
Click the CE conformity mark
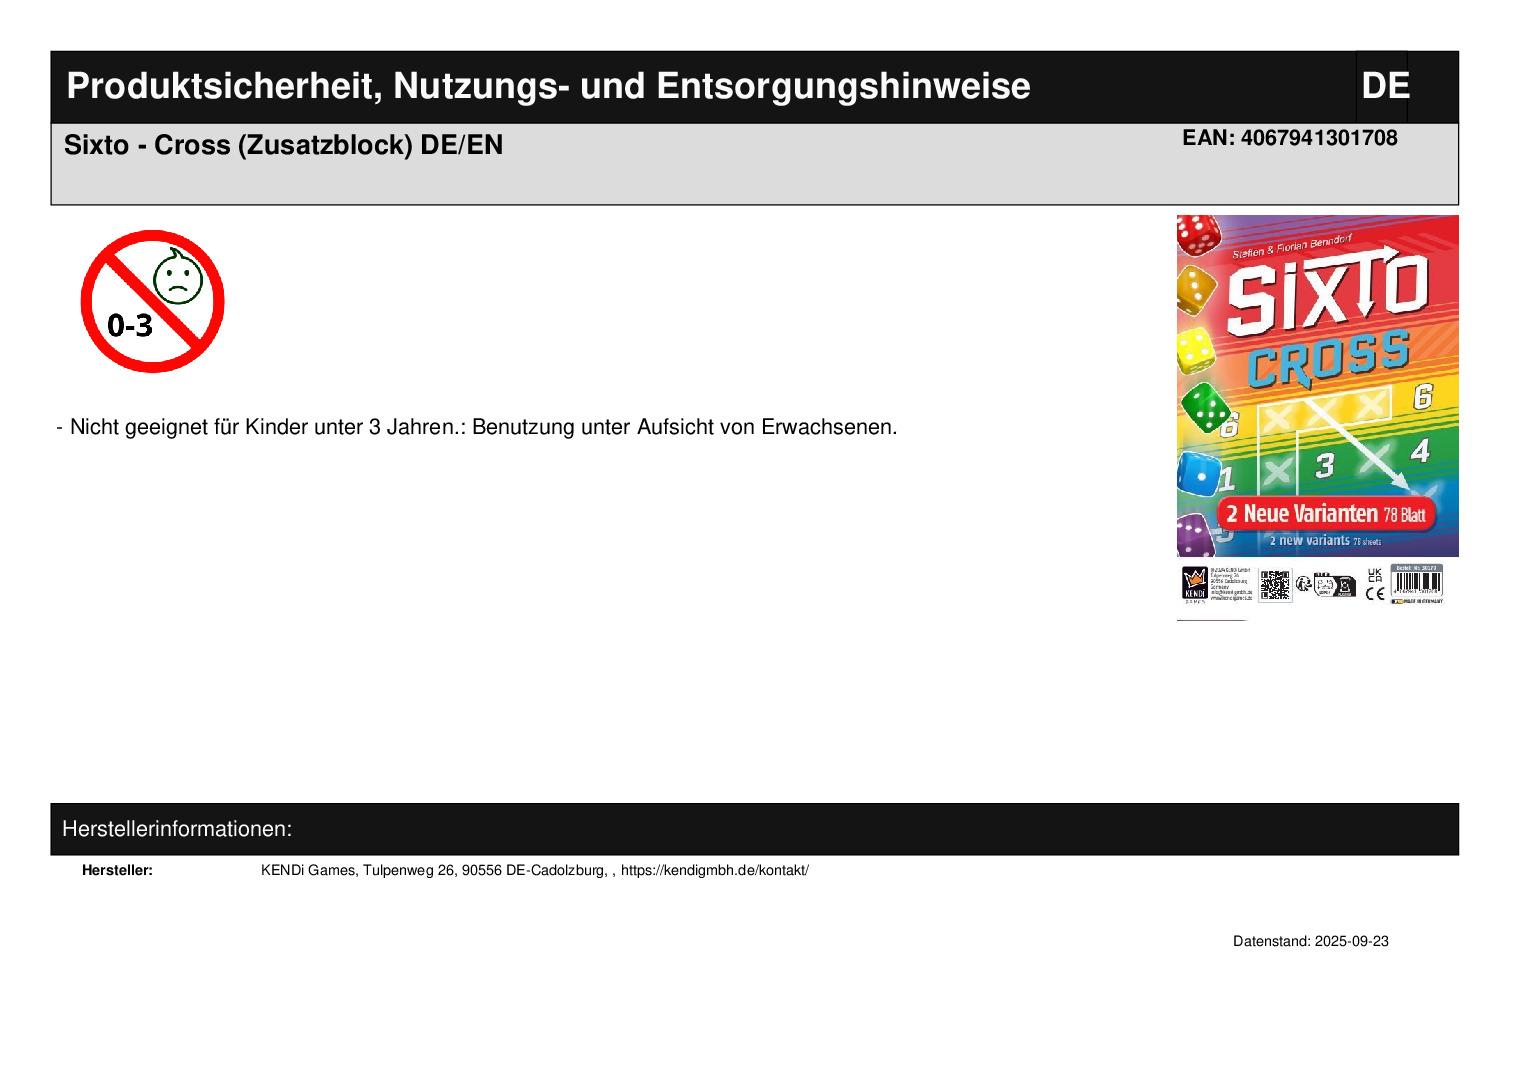(1375, 594)
